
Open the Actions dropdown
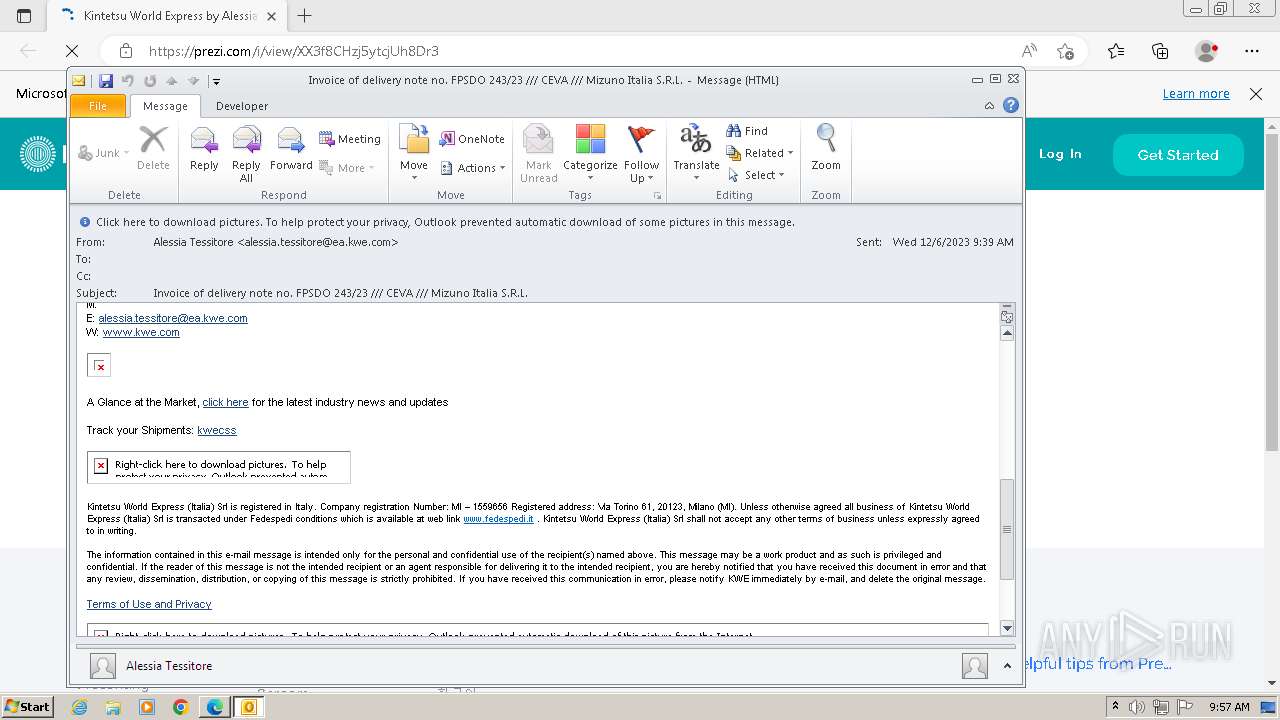click(473, 168)
